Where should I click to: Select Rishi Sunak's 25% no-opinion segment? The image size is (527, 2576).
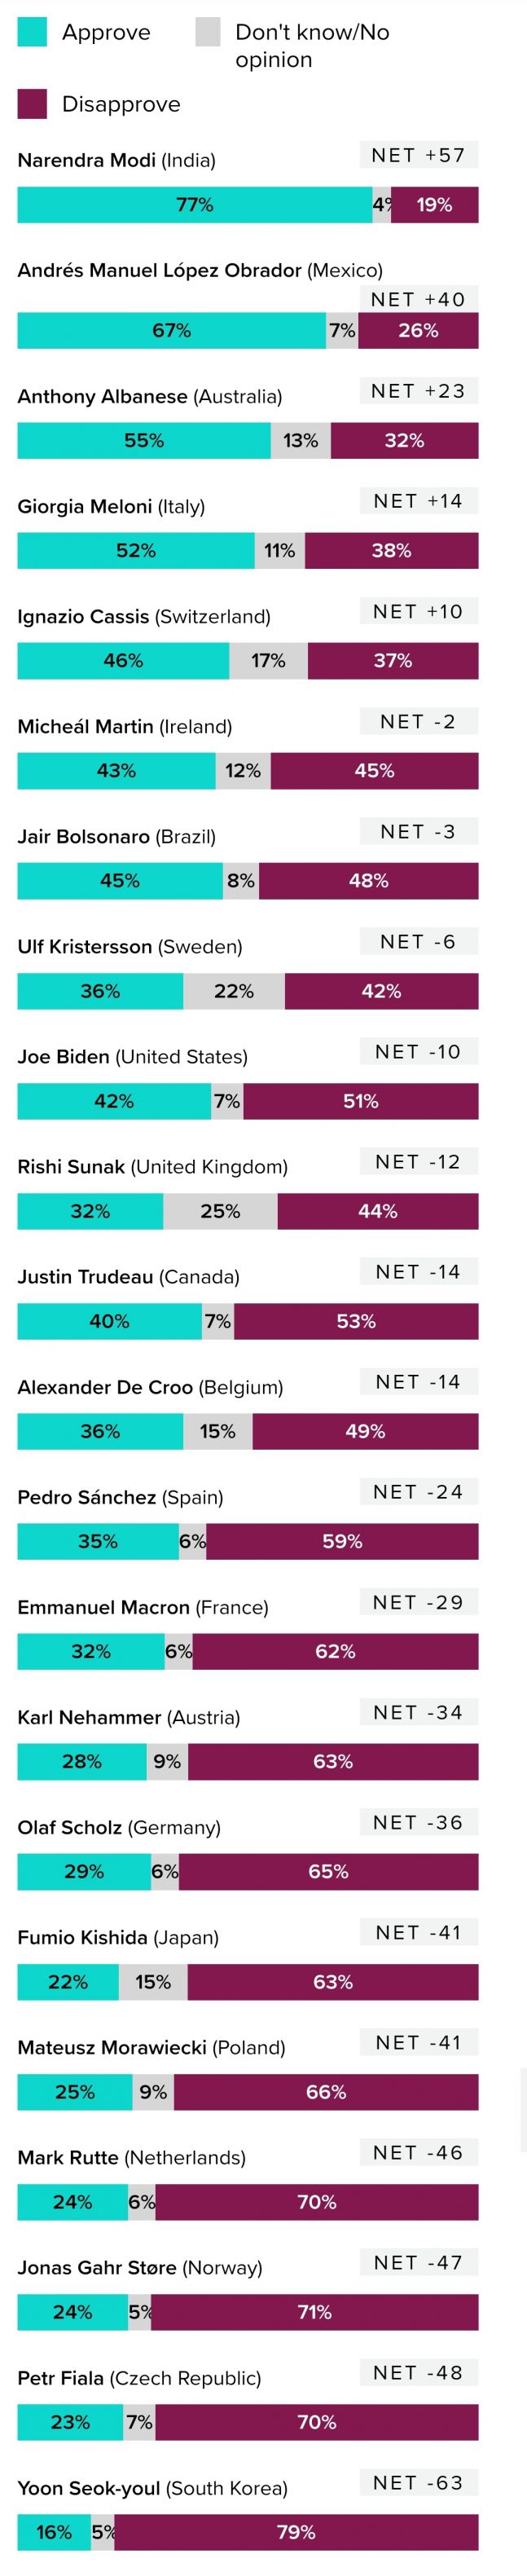tap(220, 1211)
